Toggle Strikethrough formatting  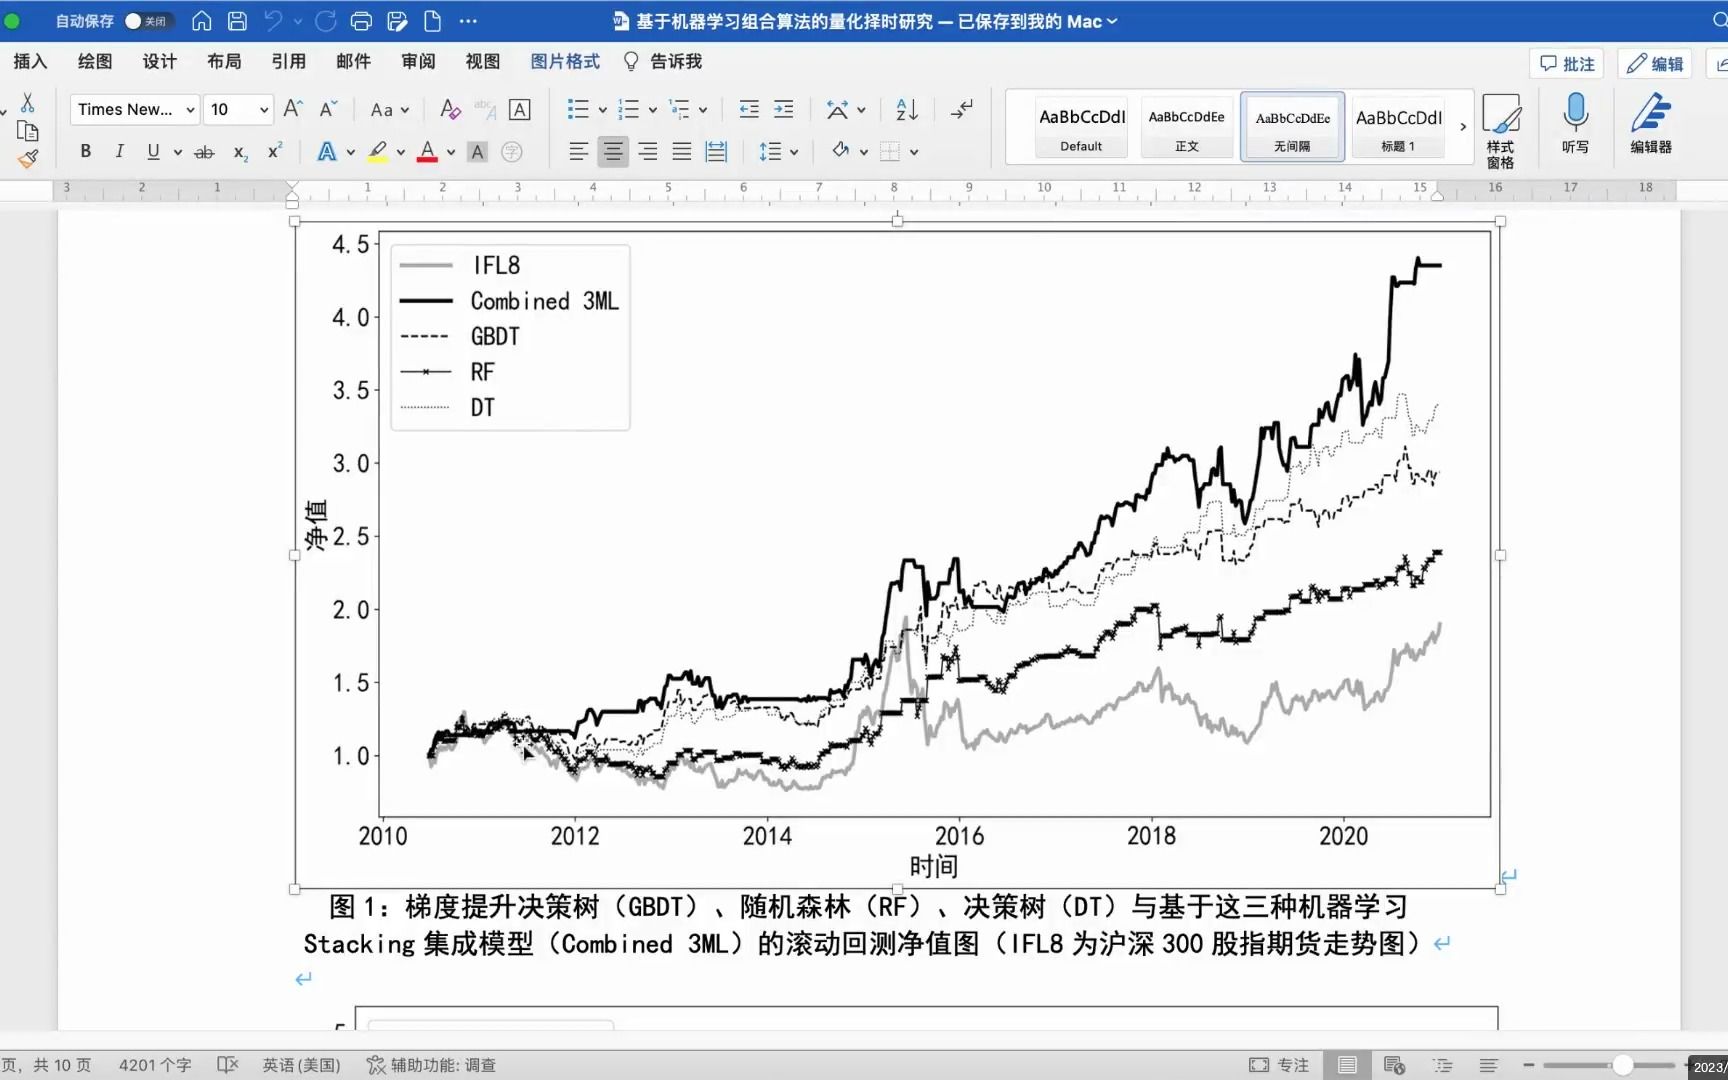(x=204, y=152)
